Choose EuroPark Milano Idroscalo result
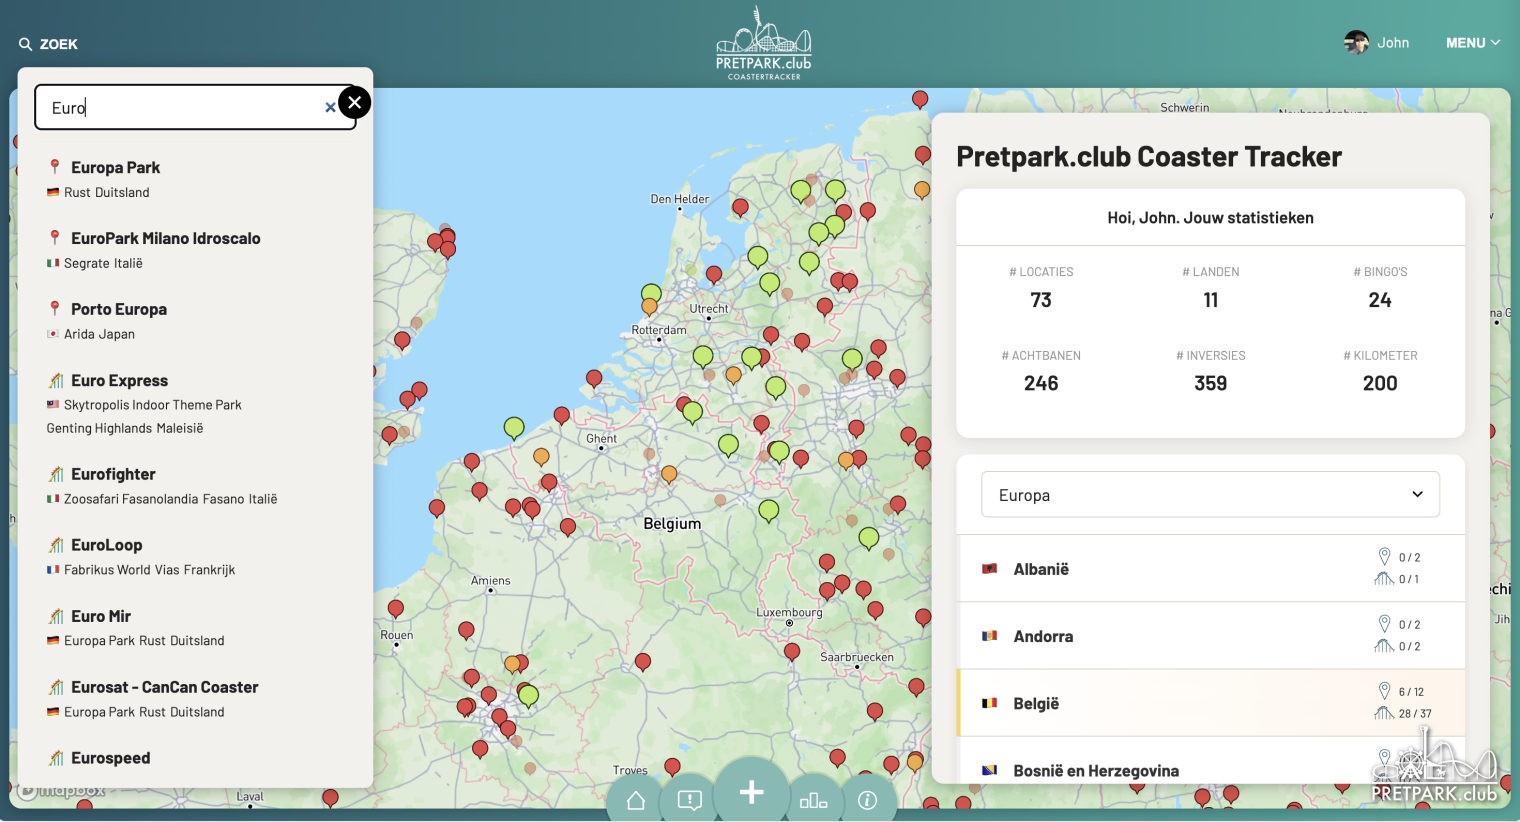This screenshot has height=822, width=1520. click(x=165, y=239)
